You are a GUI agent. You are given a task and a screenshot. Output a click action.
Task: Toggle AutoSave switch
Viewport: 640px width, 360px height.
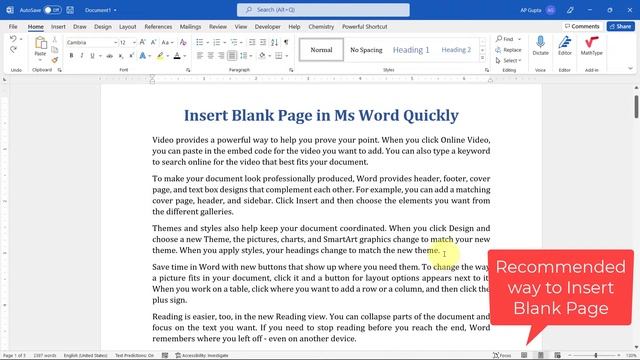[x=53, y=10]
